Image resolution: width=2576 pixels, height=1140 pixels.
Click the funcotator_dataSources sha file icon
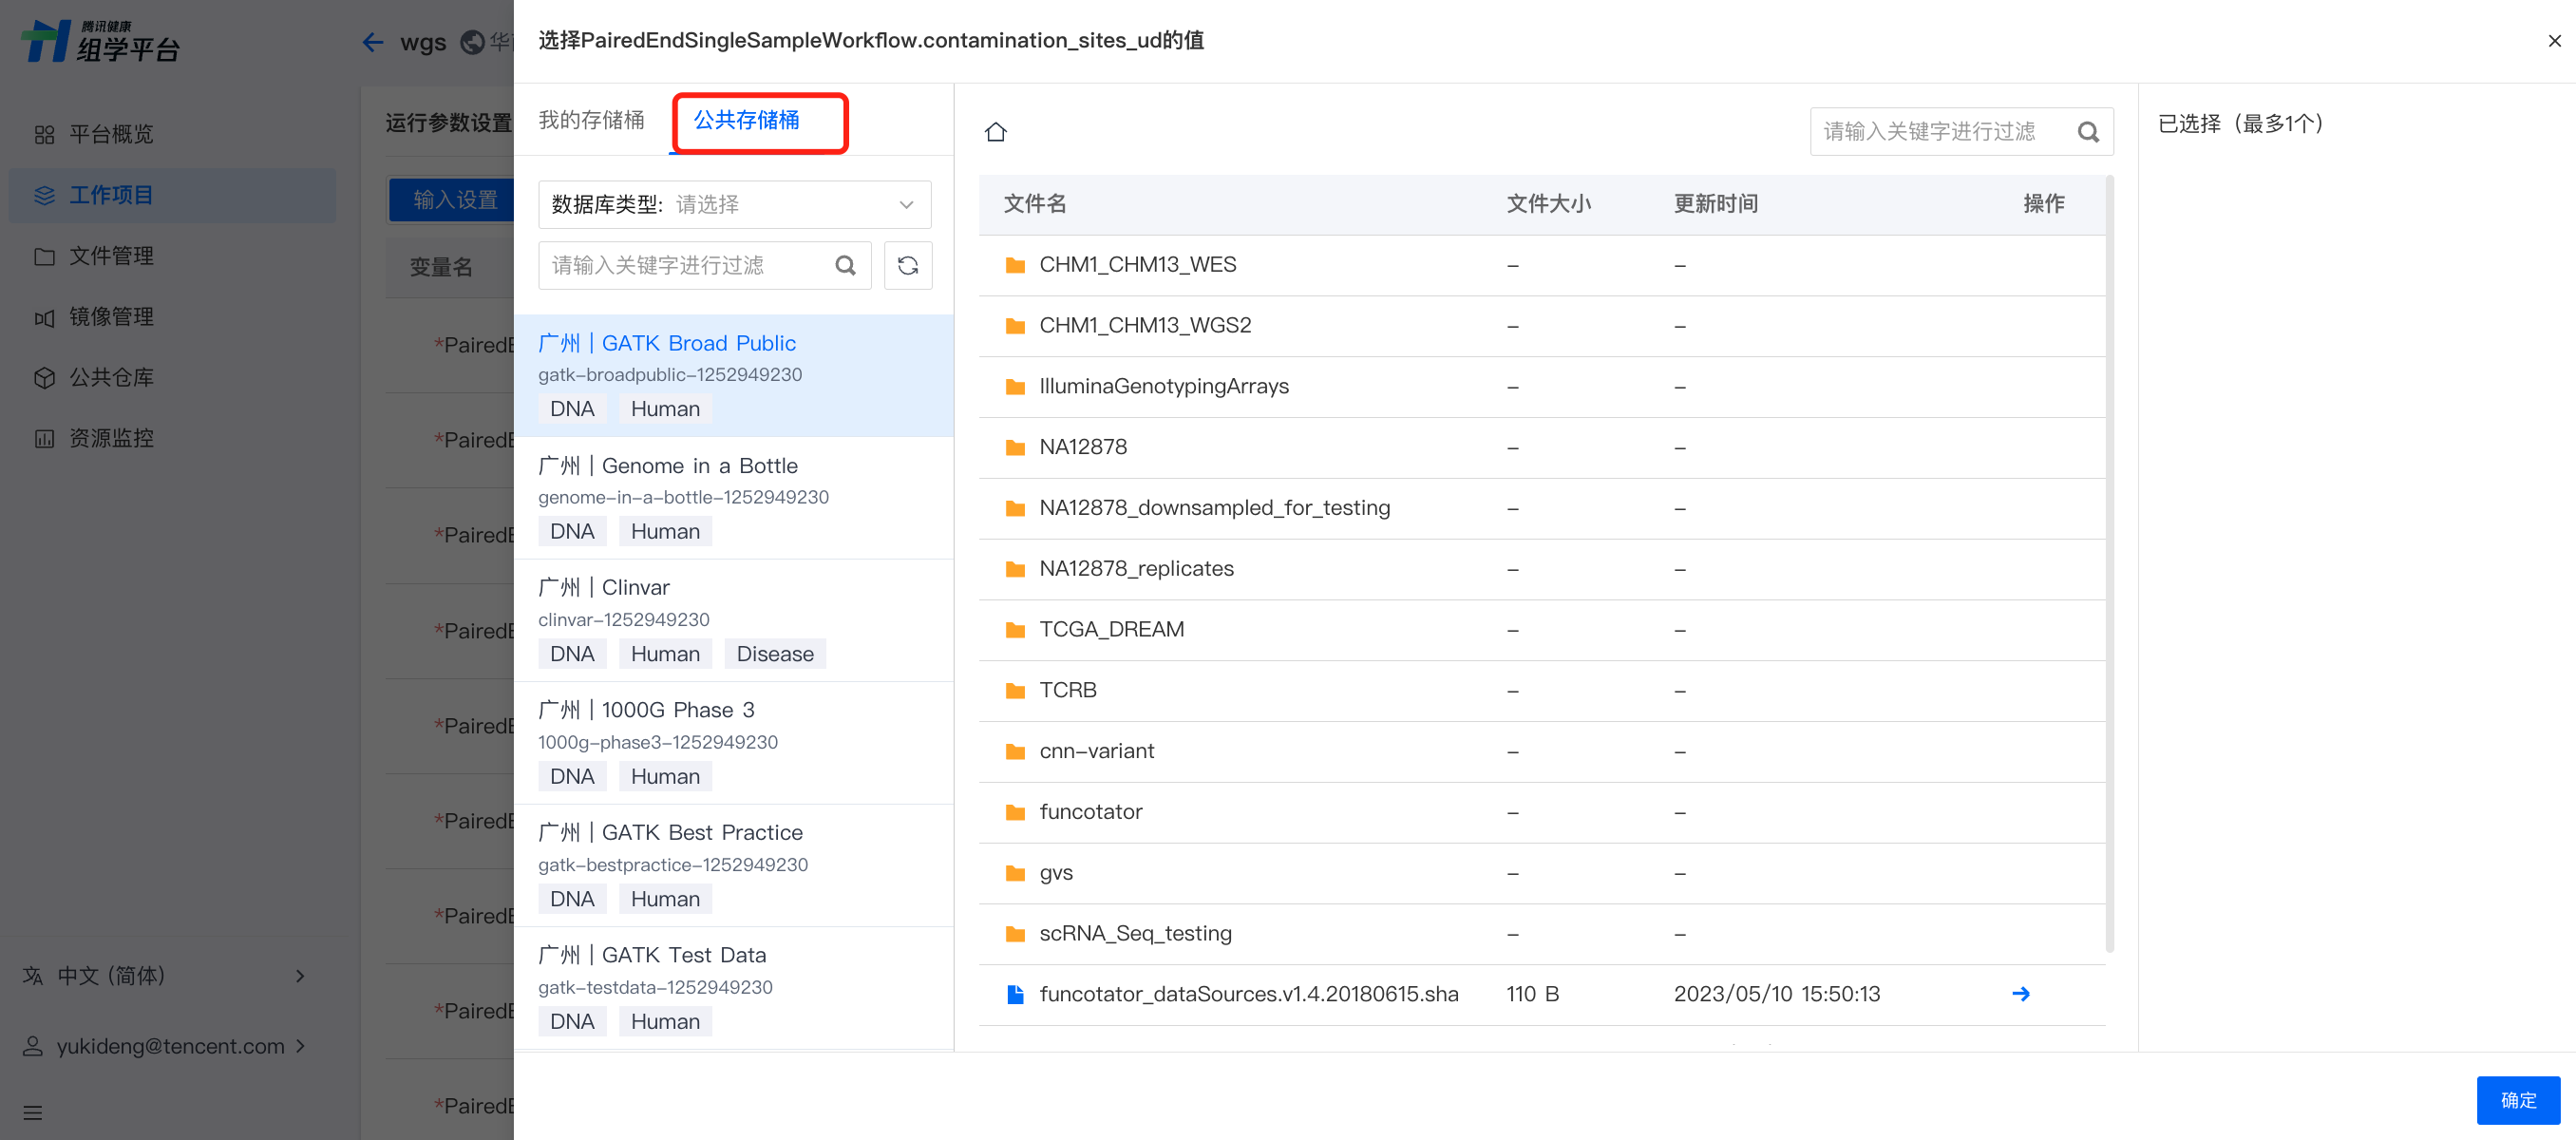(1015, 994)
